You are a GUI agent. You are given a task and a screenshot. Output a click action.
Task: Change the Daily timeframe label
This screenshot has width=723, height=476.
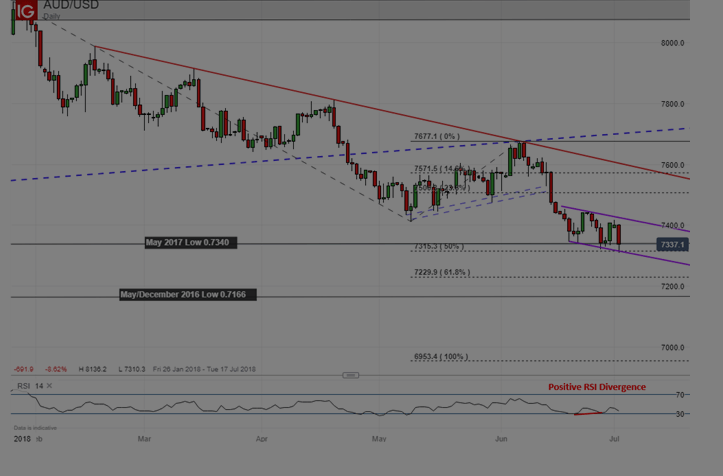click(52, 16)
